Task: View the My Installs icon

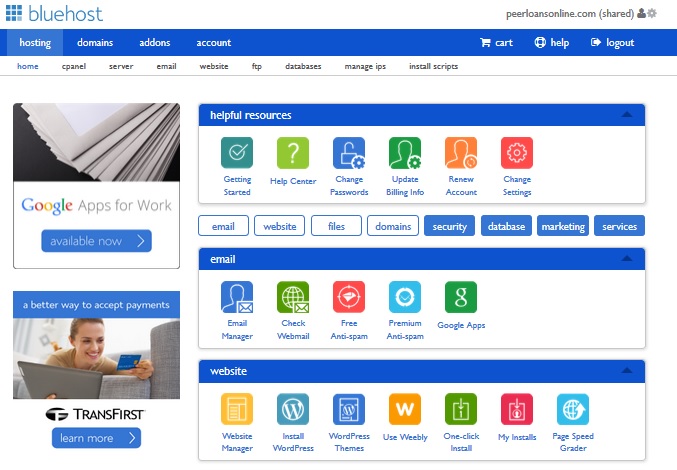Action: click(517, 409)
